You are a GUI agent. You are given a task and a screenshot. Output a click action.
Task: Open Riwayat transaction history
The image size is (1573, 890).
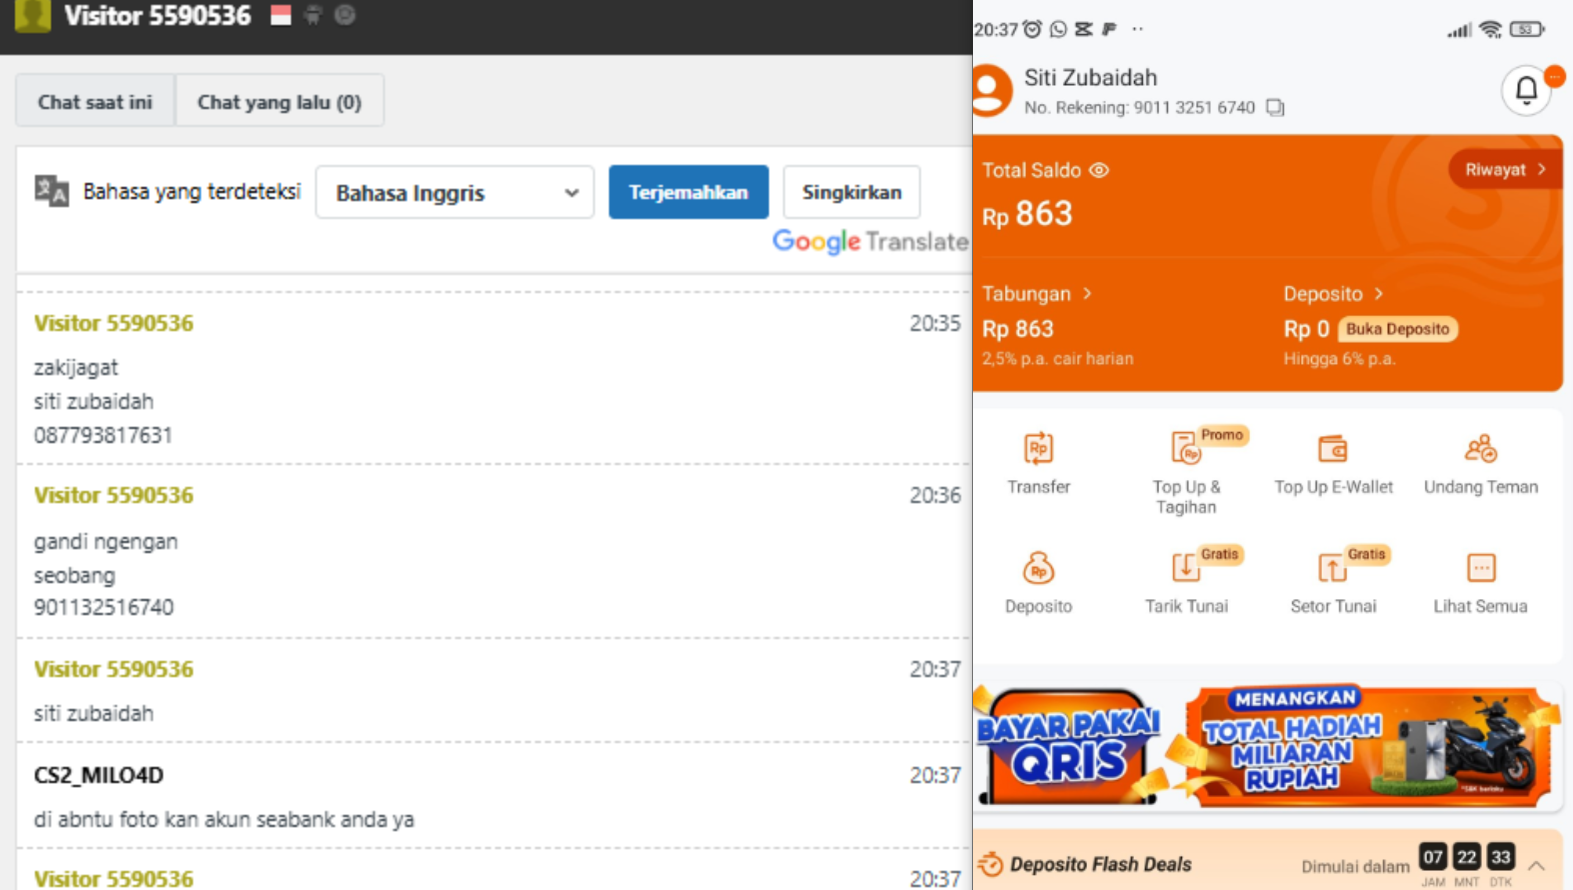tap(1504, 170)
